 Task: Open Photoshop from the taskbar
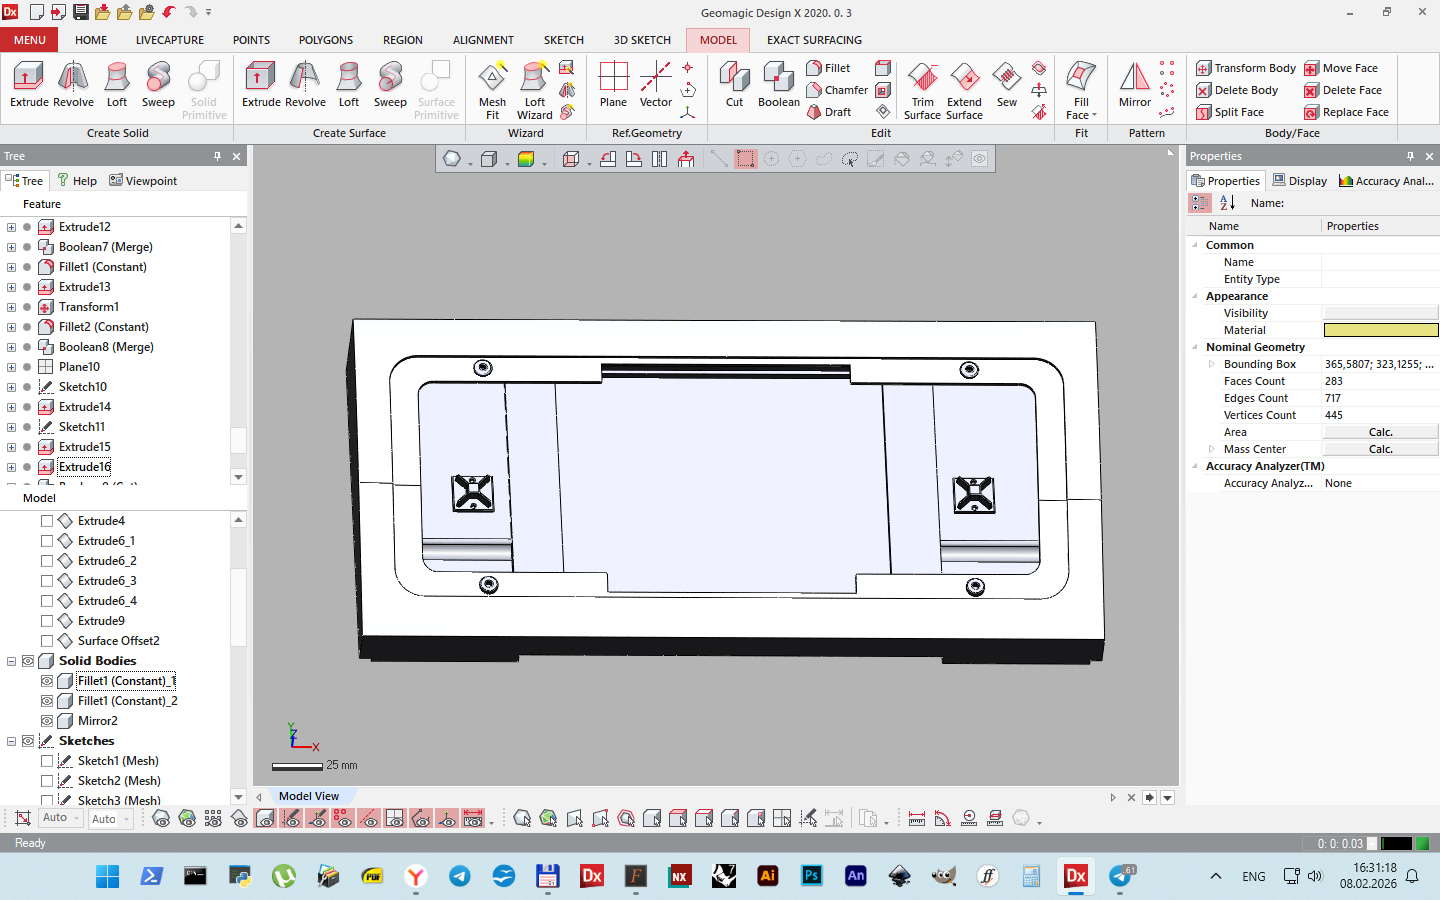812,876
